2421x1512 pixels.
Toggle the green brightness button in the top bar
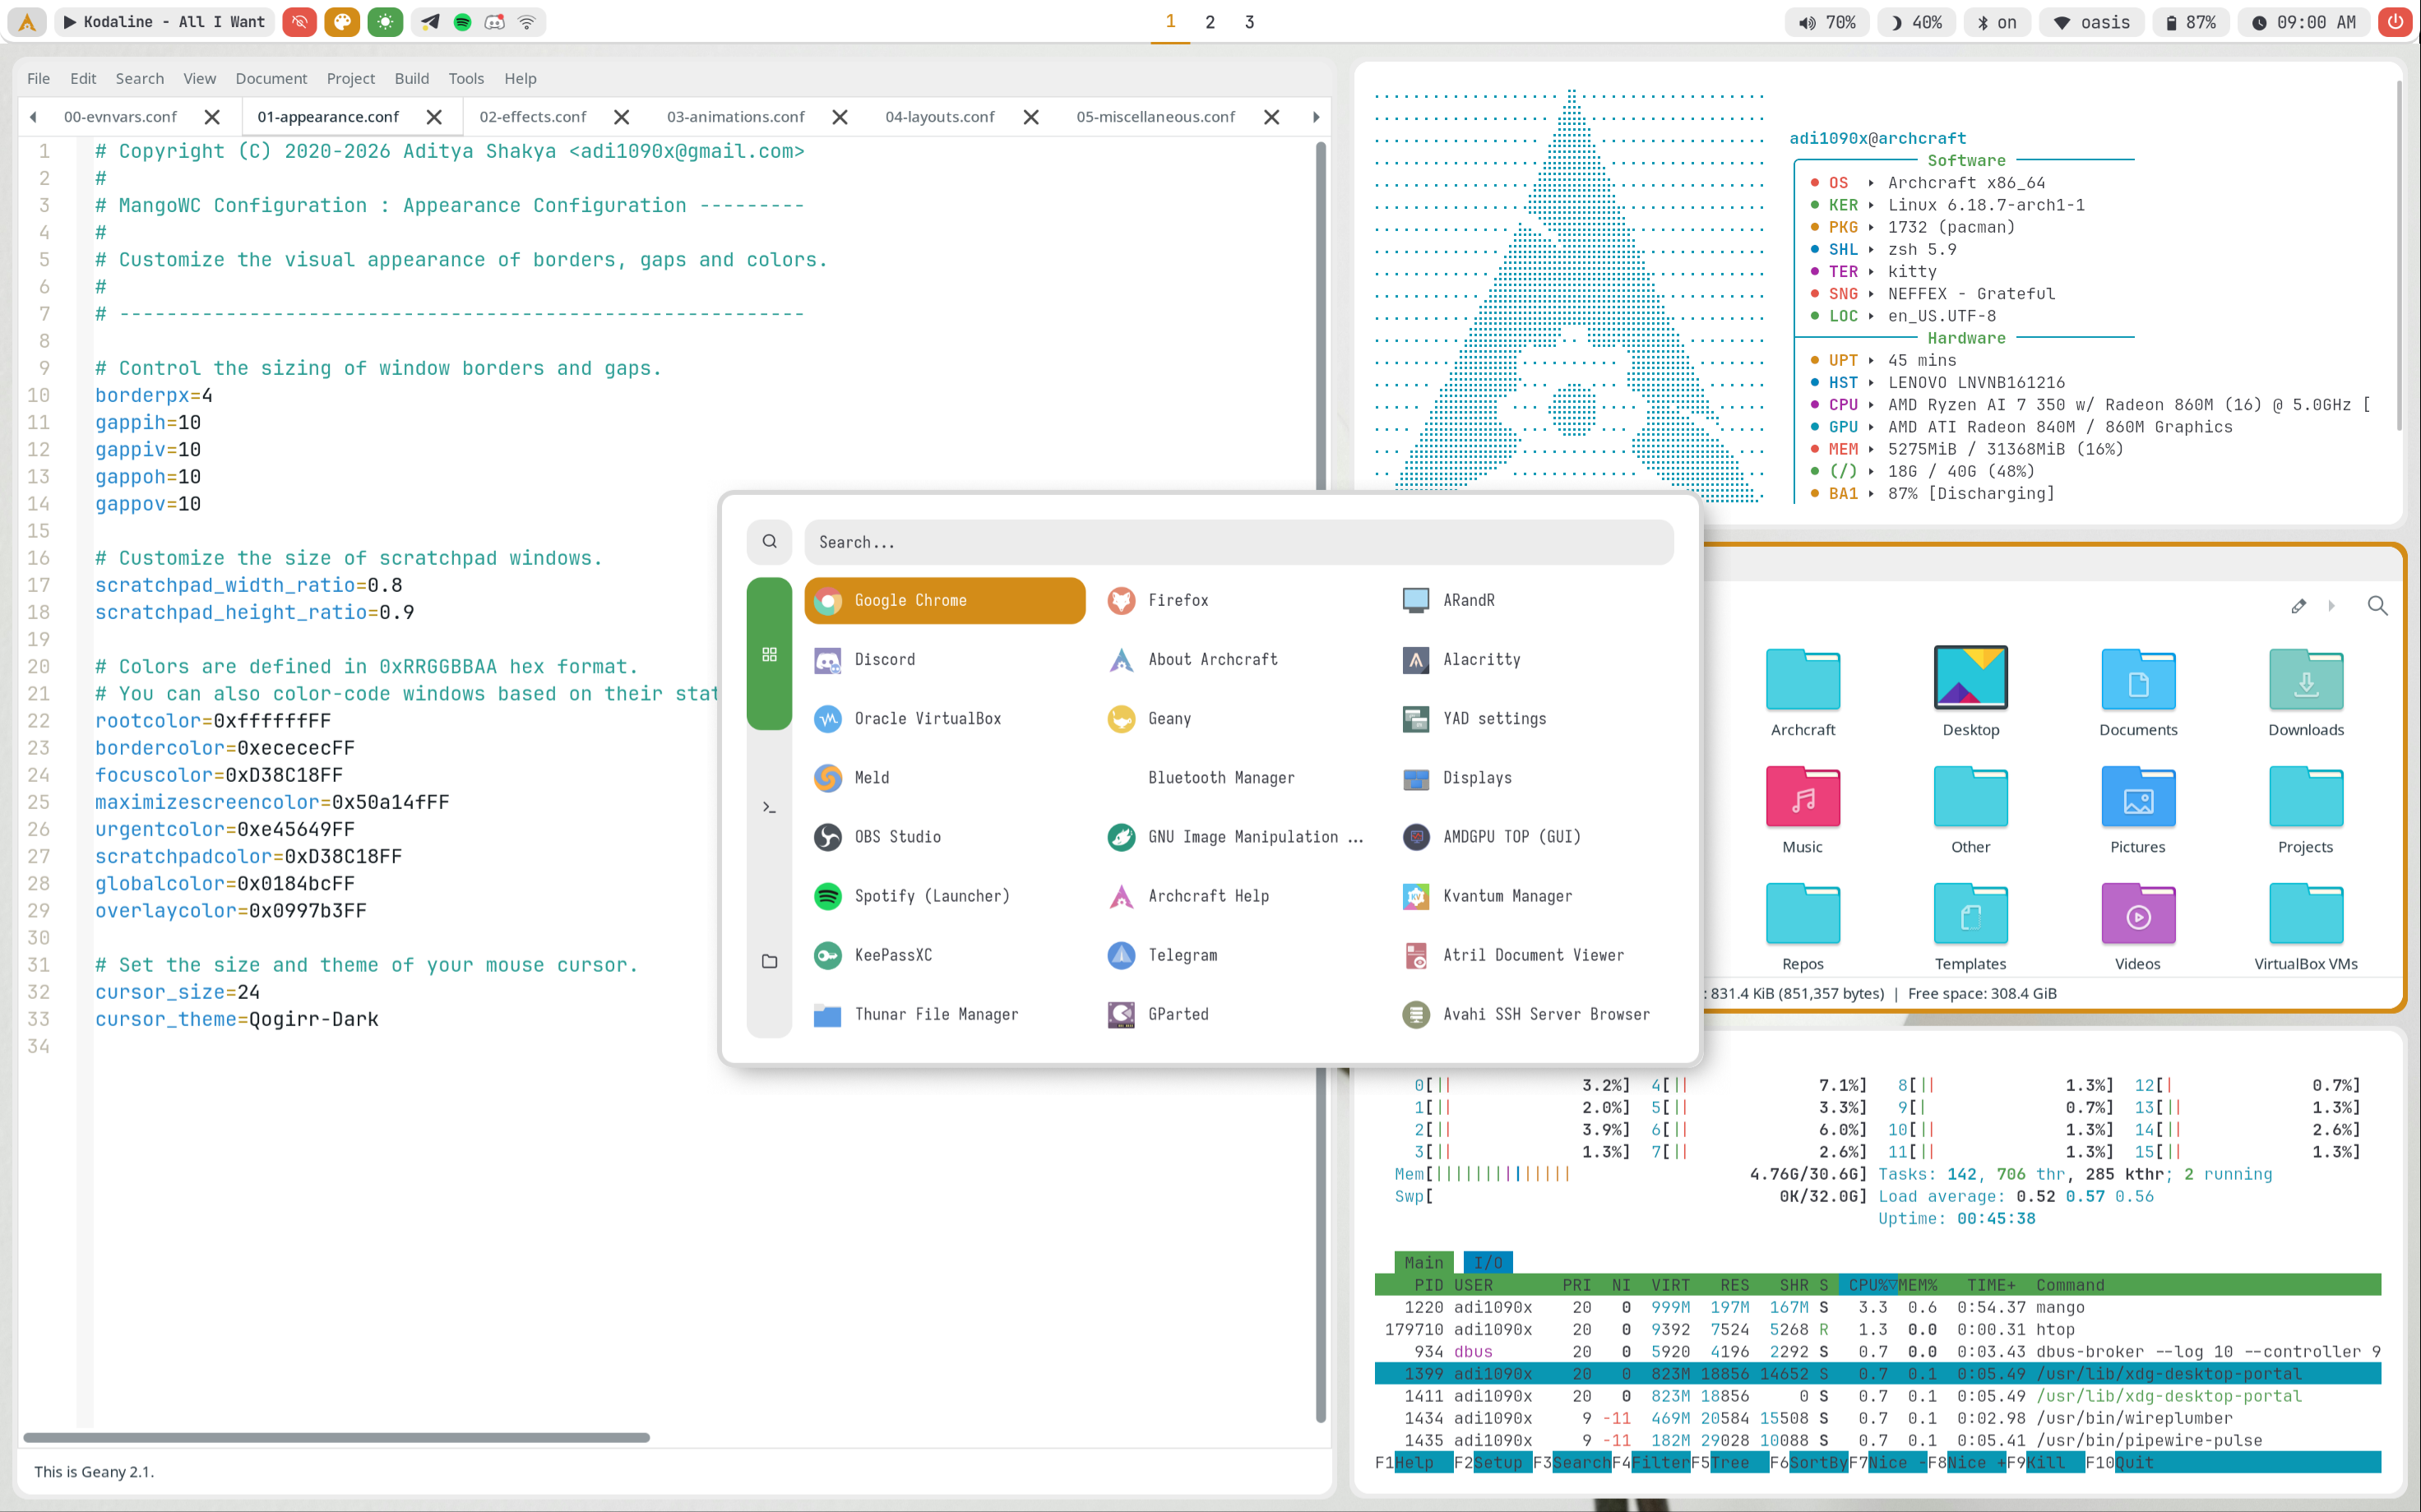click(385, 22)
